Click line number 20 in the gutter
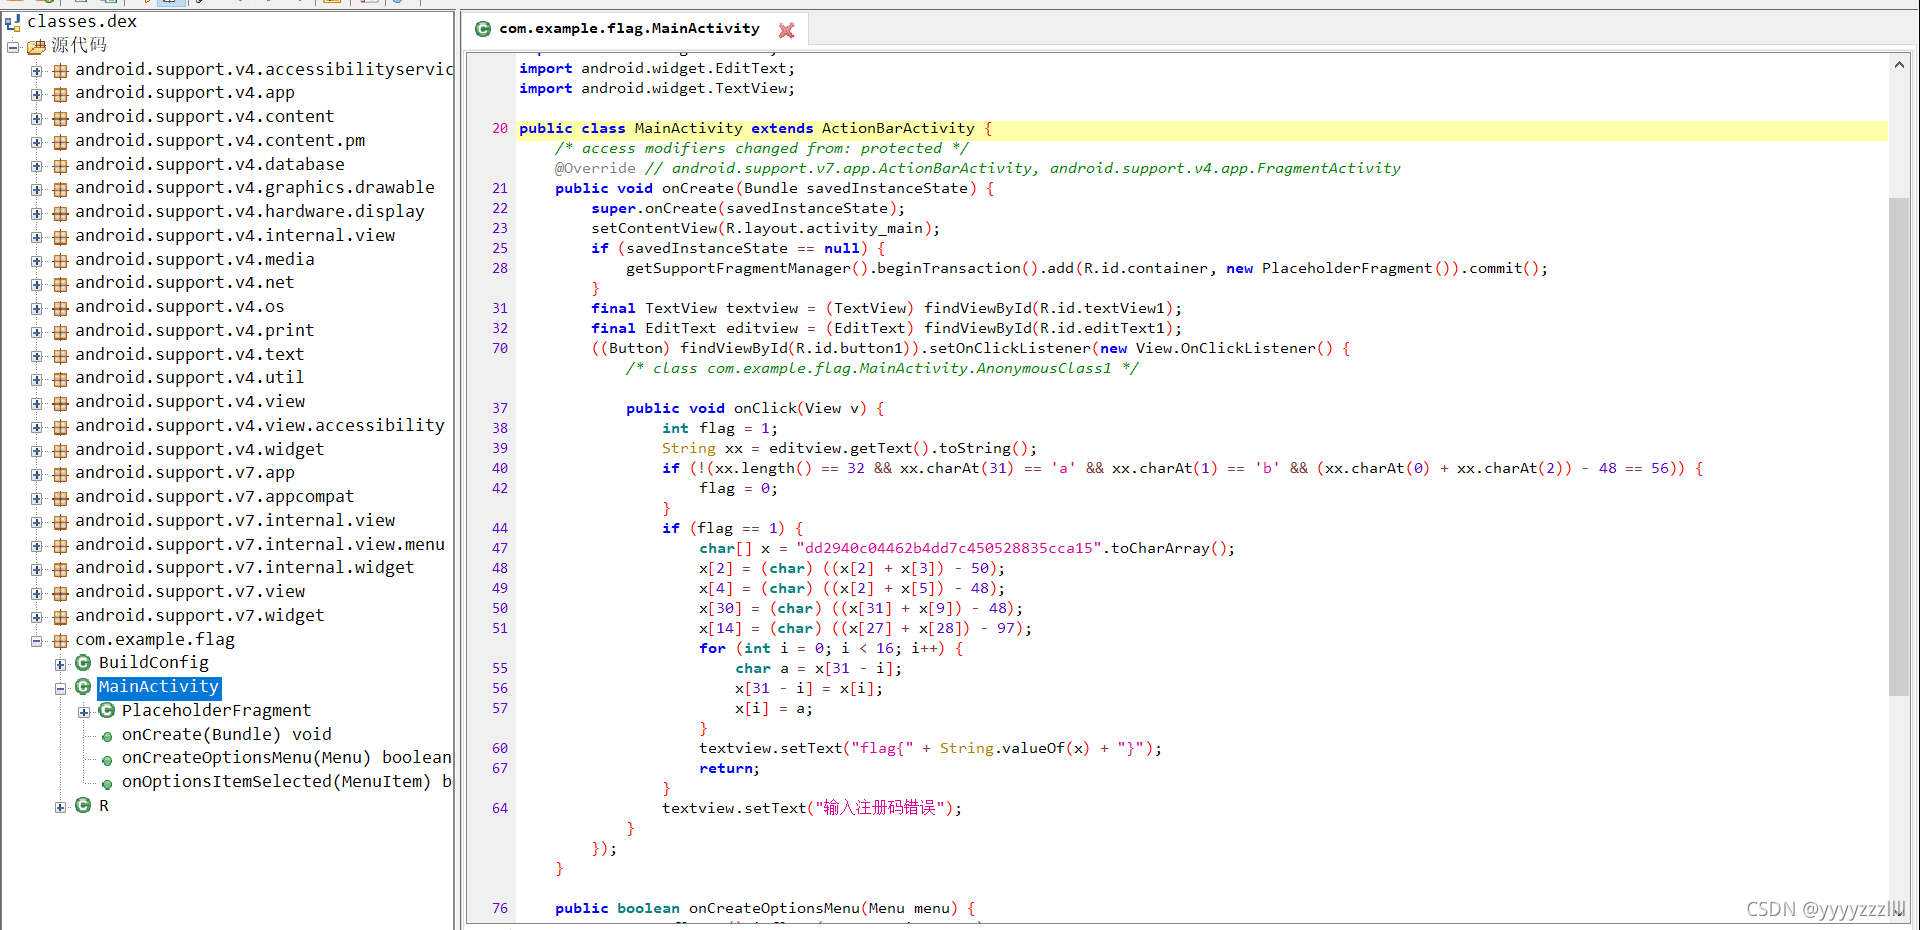Screen dimensions: 1920x930 tap(500, 129)
